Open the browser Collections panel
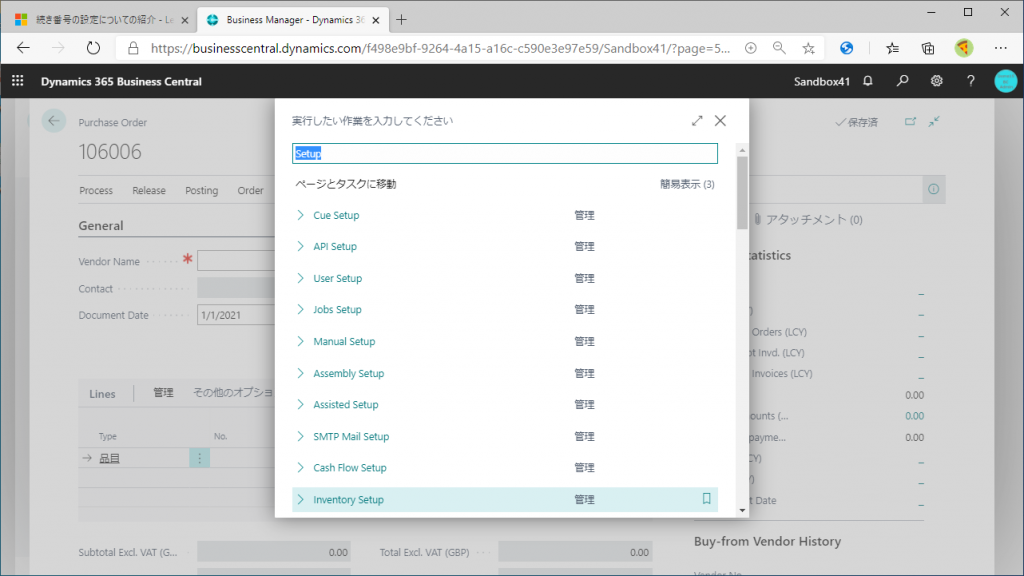The height and width of the screenshot is (576, 1024). tap(928, 48)
